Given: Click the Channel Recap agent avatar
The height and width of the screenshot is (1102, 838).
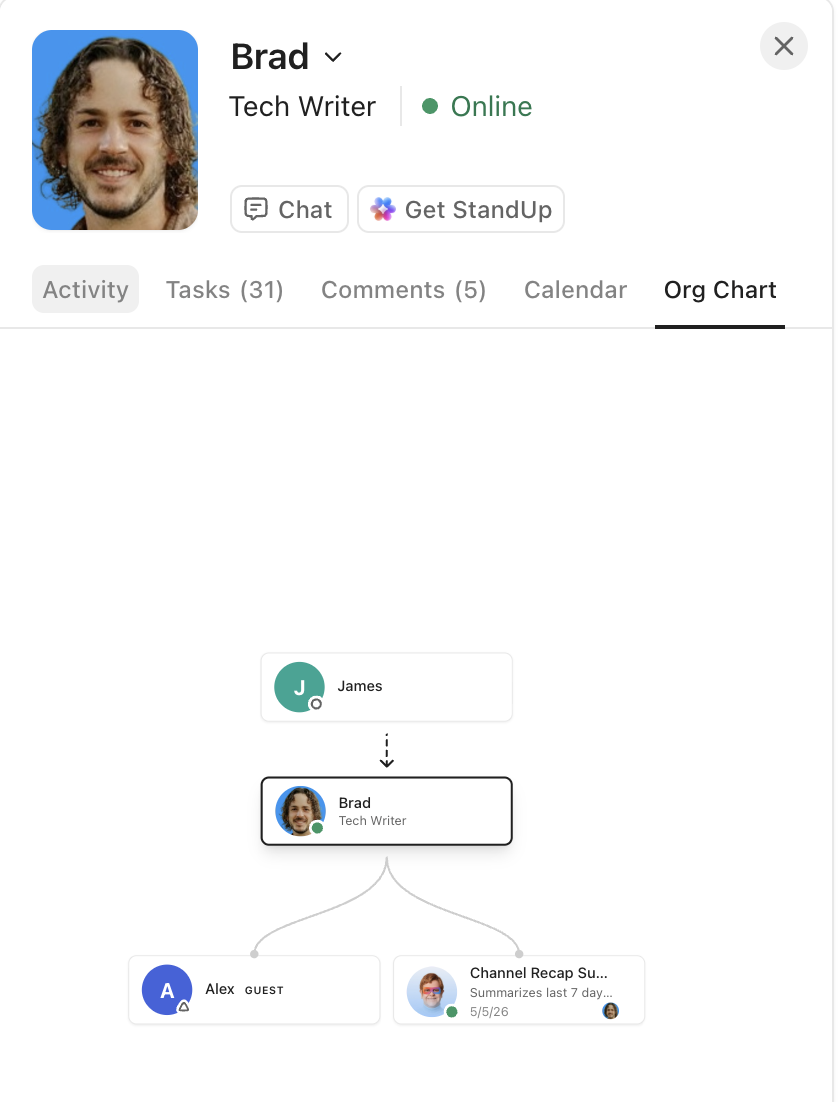Looking at the screenshot, I should click(432, 992).
